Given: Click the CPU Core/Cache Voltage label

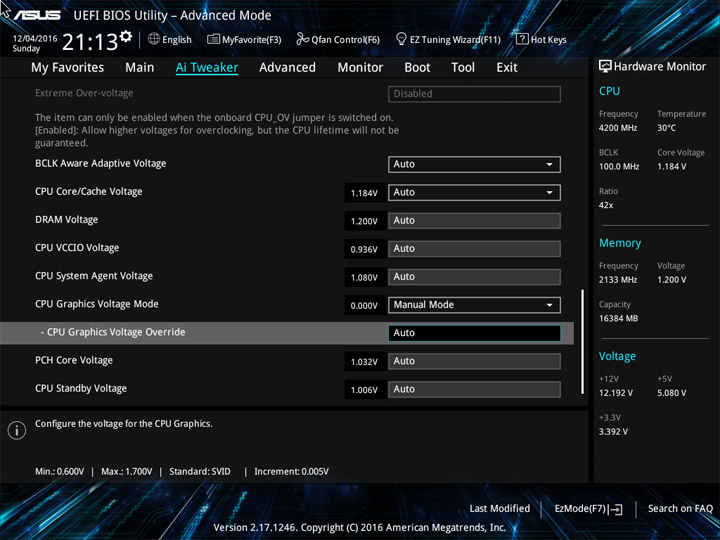Looking at the screenshot, I should coord(89,191).
